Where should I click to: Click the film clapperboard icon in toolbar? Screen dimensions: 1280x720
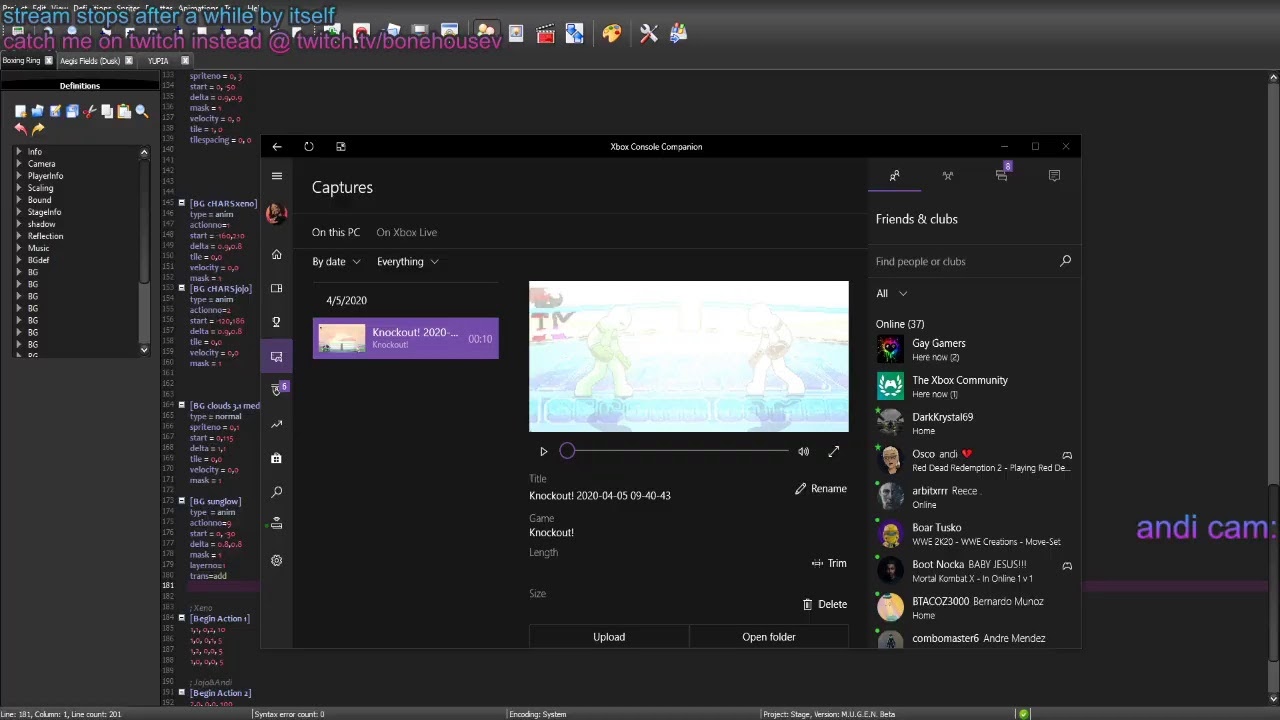(x=545, y=34)
